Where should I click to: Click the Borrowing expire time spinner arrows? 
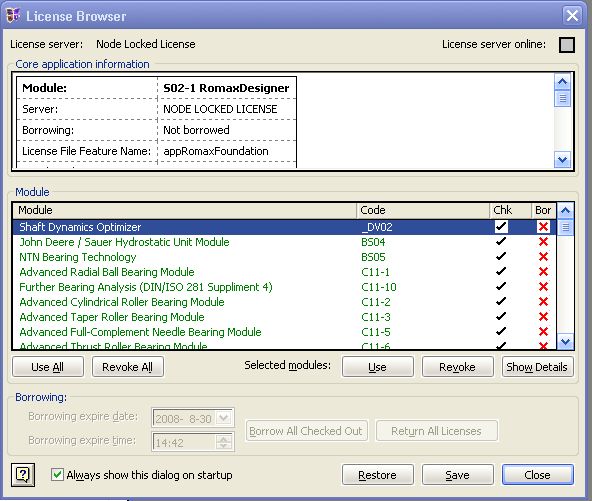coord(224,442)
